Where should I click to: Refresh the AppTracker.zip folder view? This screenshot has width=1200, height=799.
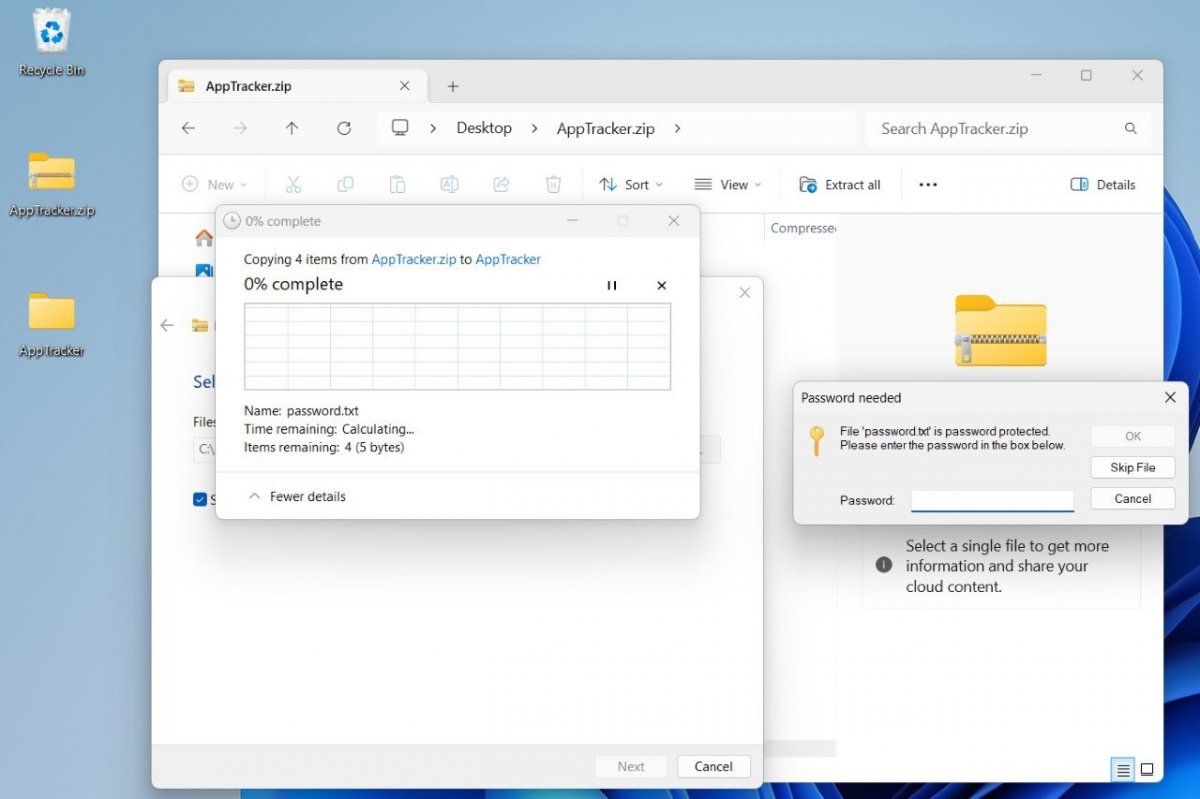click(344, 128)
